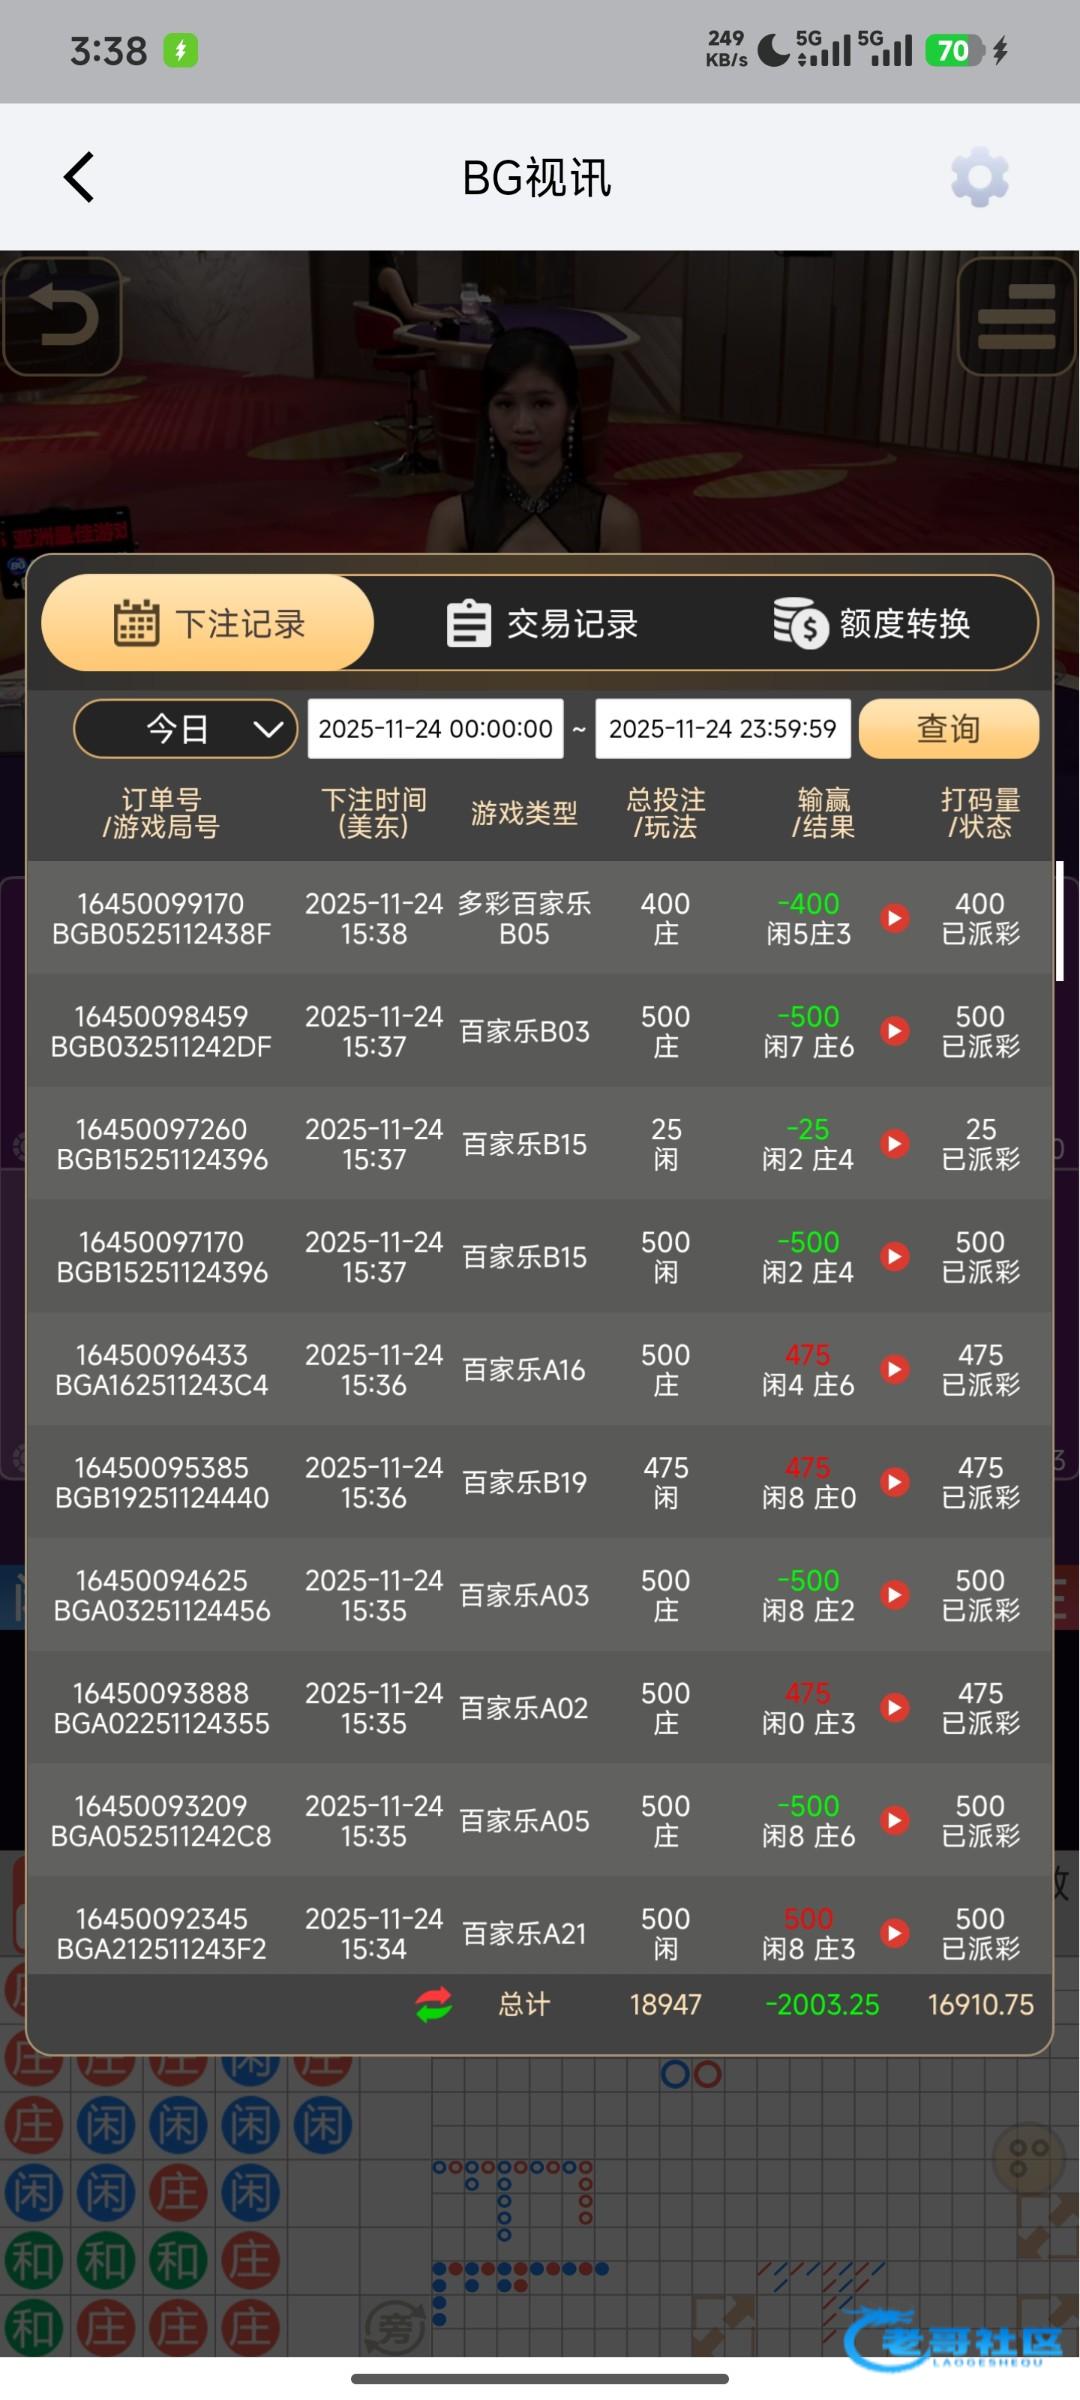This screenshot has height=2400, width=1080.
Task: Play replay for order 16450099170
Action: [x=895, y=918]
